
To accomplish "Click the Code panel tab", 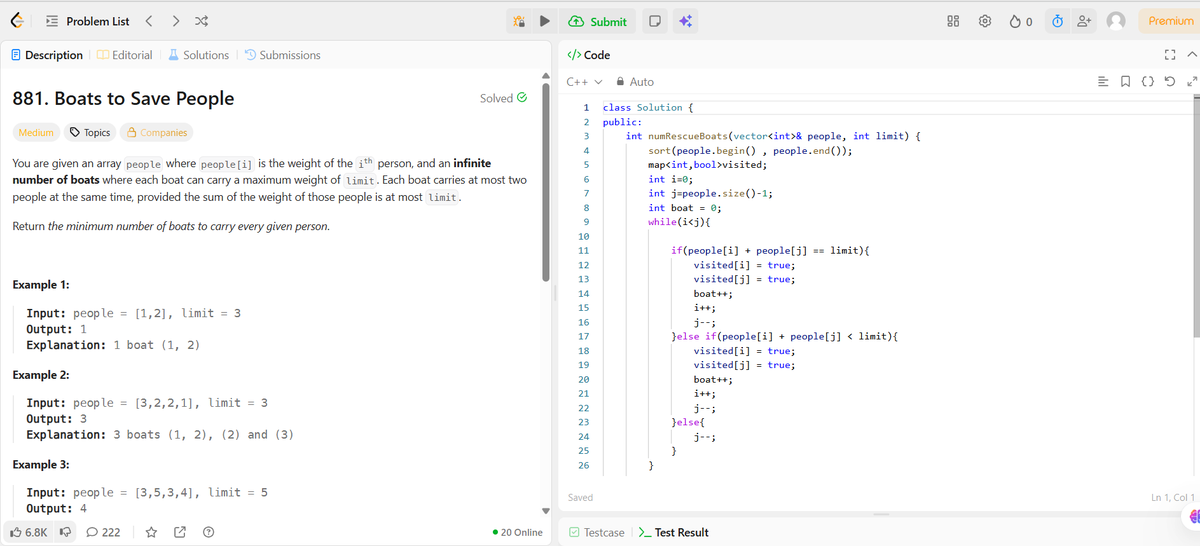I will point(588,55).
